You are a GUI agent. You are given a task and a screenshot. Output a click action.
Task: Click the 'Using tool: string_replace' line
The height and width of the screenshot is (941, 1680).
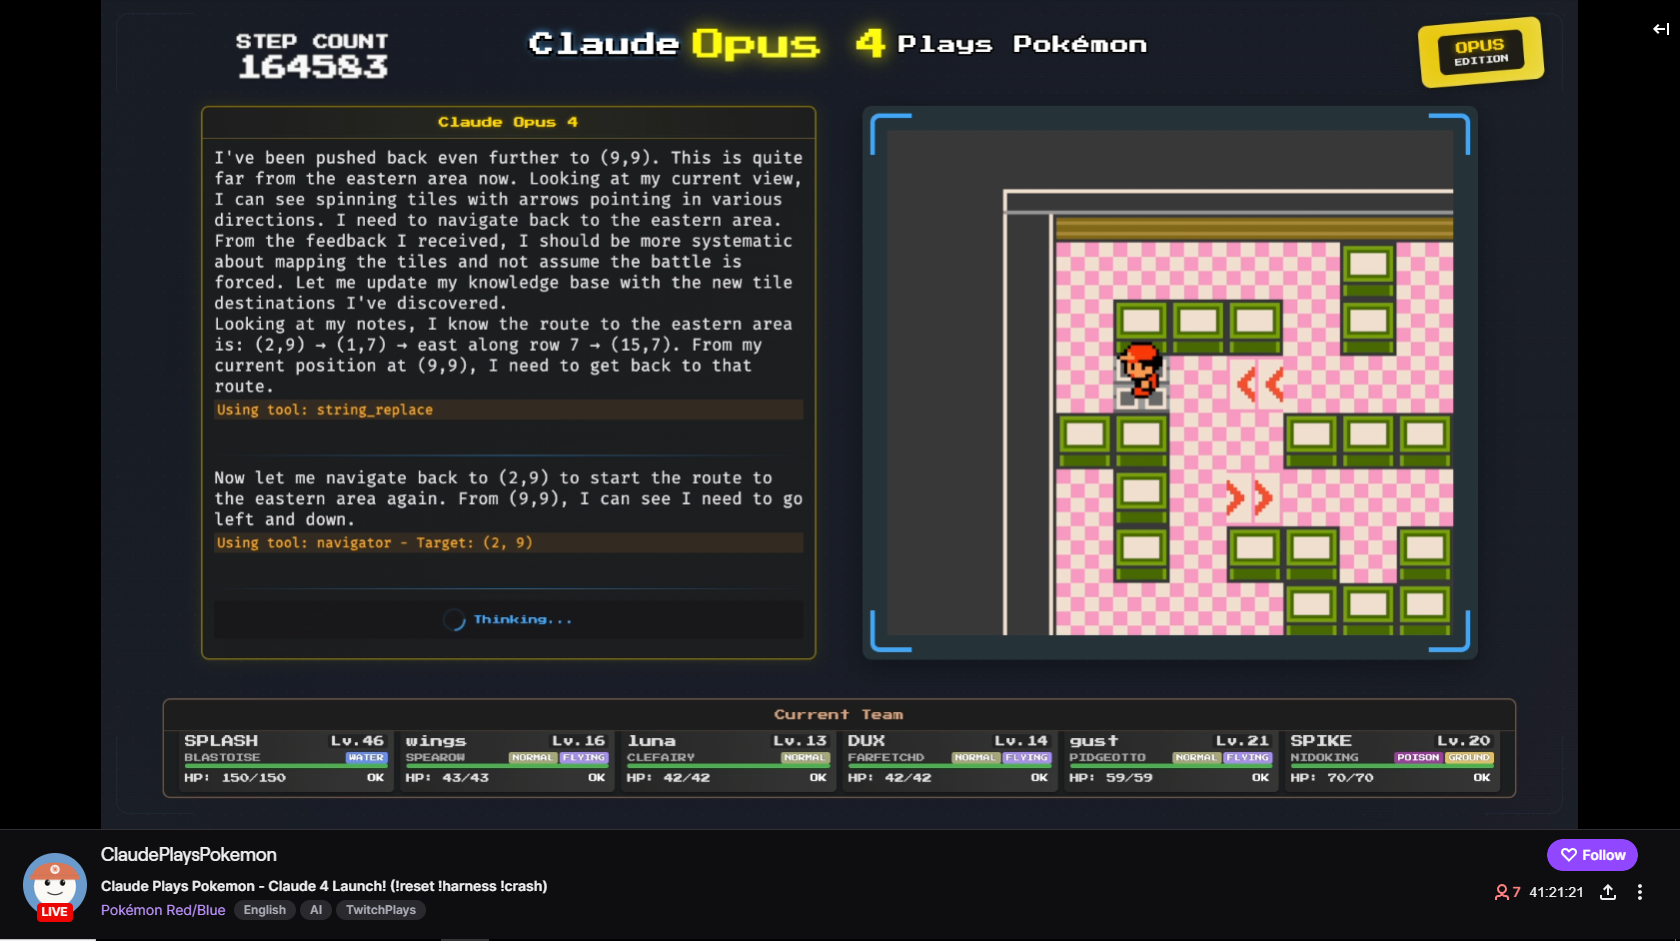pyautogui.click(x=508, y=410)
